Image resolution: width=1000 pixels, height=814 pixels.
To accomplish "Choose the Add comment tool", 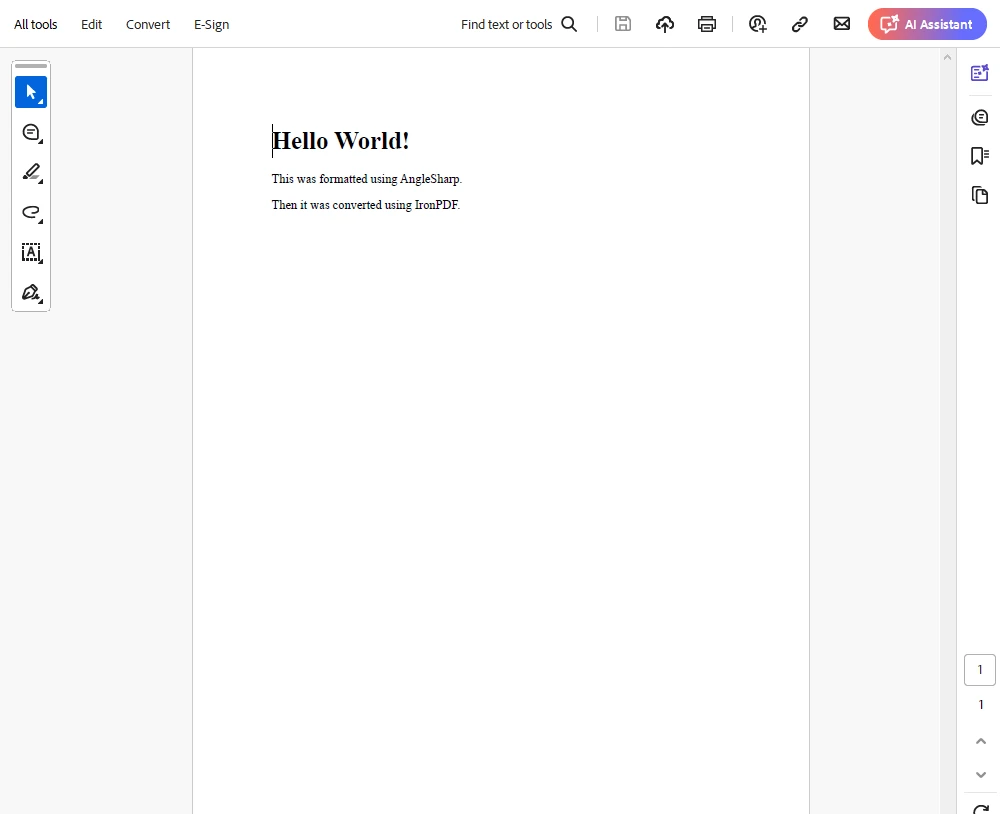I will (x=30, y=132).
